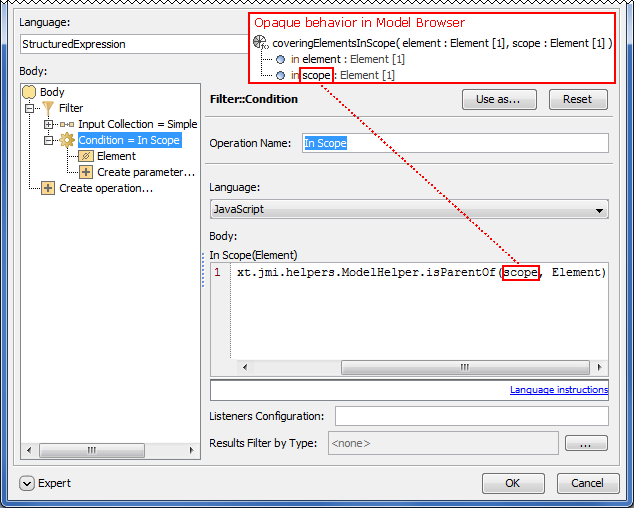Open the JavaScript language dropdown
Viewport: 634px width, 508px height.
pos(599,210)
